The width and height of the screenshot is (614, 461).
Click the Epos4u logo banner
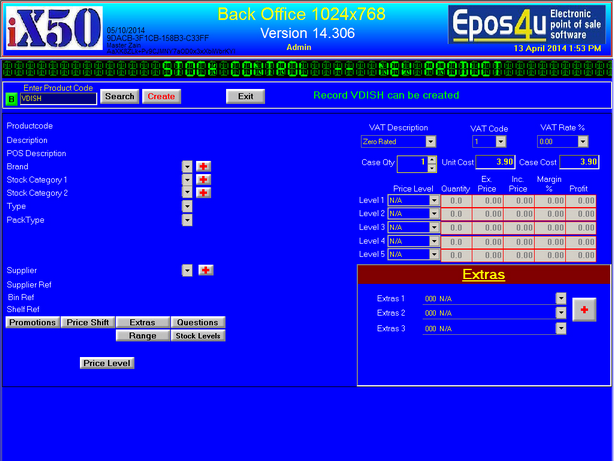click(x=526, y=24)
